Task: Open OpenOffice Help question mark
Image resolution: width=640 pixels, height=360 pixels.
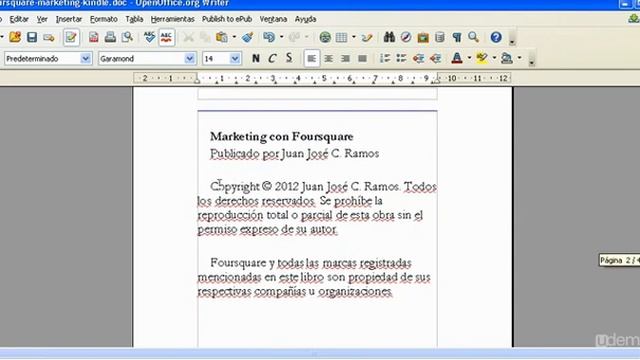Action: coord(496,37)
